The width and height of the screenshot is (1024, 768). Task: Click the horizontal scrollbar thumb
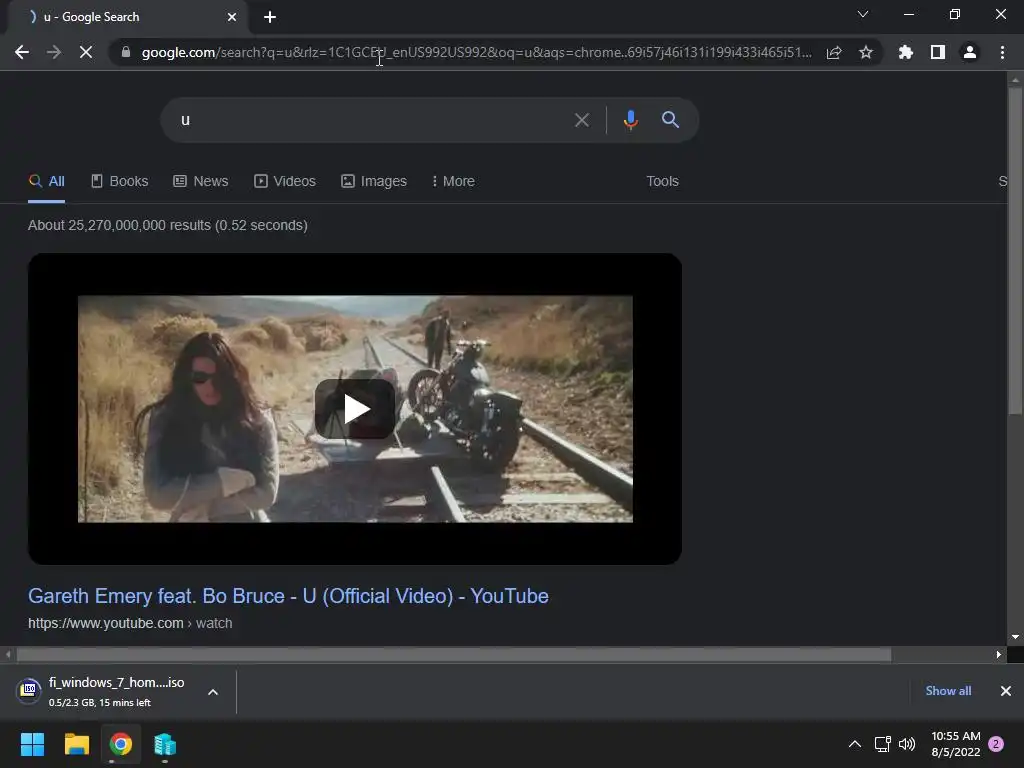pos(454,654)
